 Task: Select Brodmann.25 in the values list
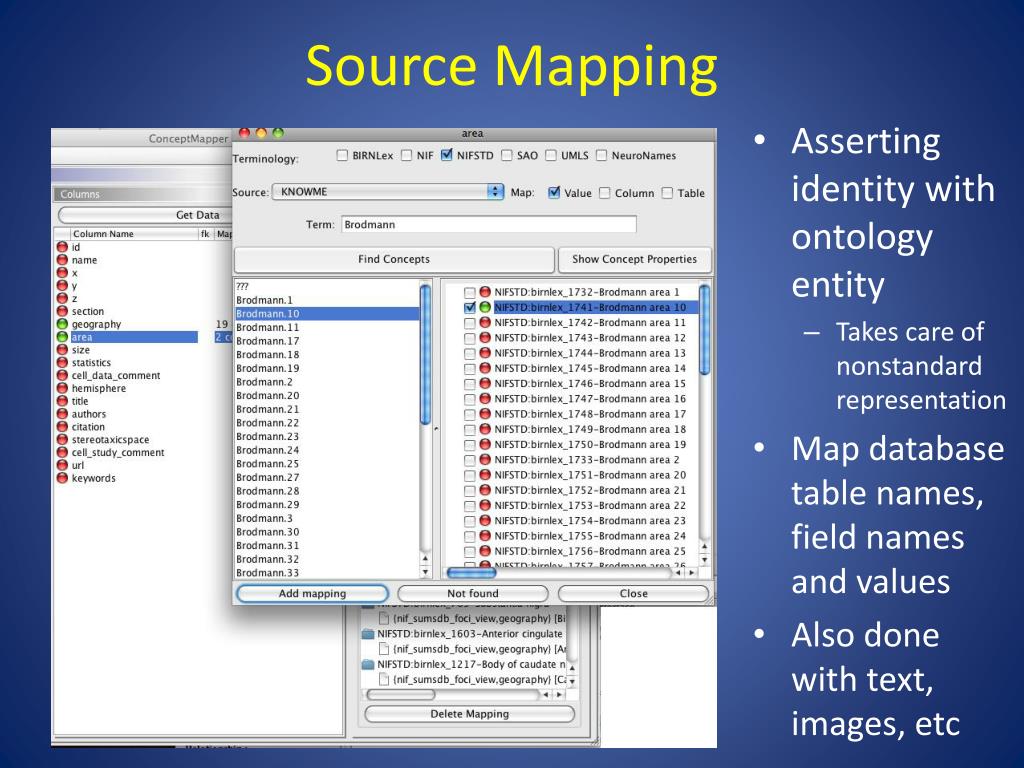327,464
